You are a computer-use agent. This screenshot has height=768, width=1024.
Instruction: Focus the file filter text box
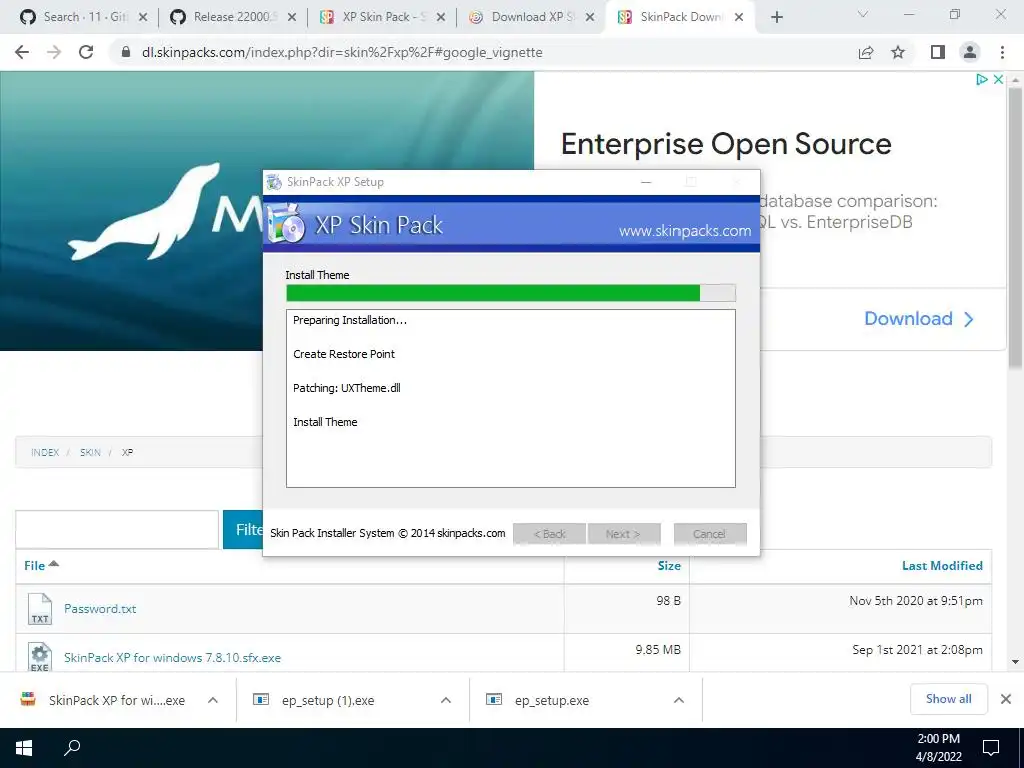pos(117,530)
